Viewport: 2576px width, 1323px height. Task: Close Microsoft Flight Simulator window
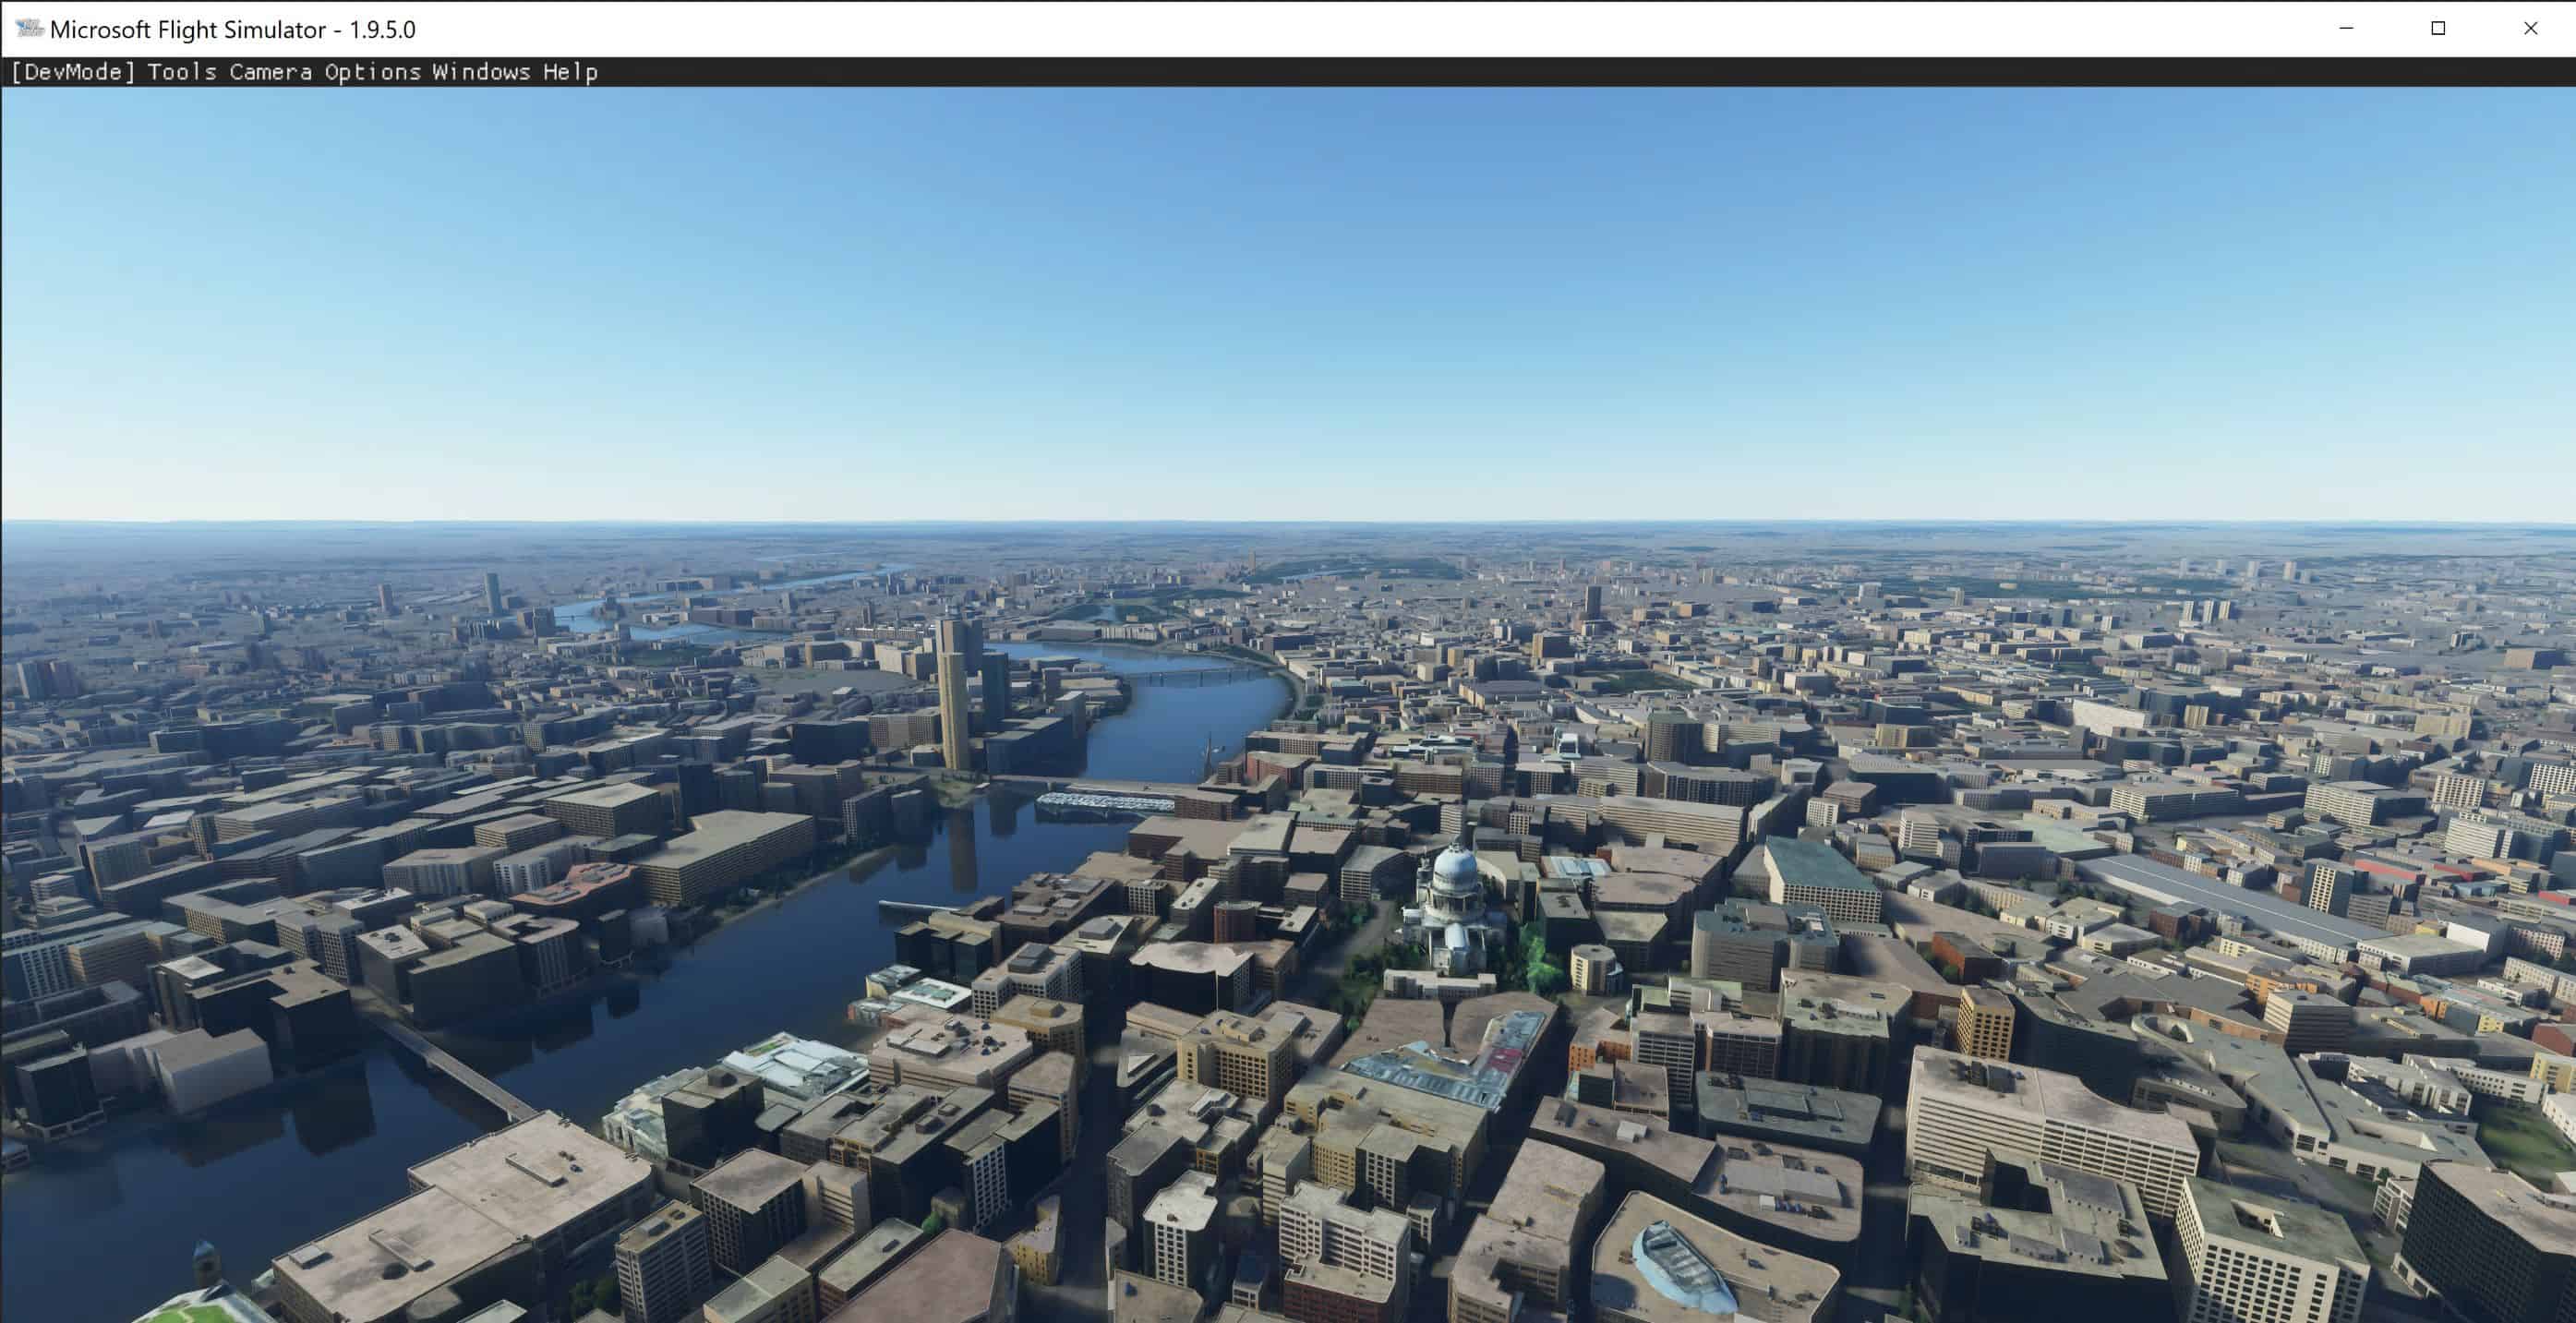click(x=2530, y=28)
